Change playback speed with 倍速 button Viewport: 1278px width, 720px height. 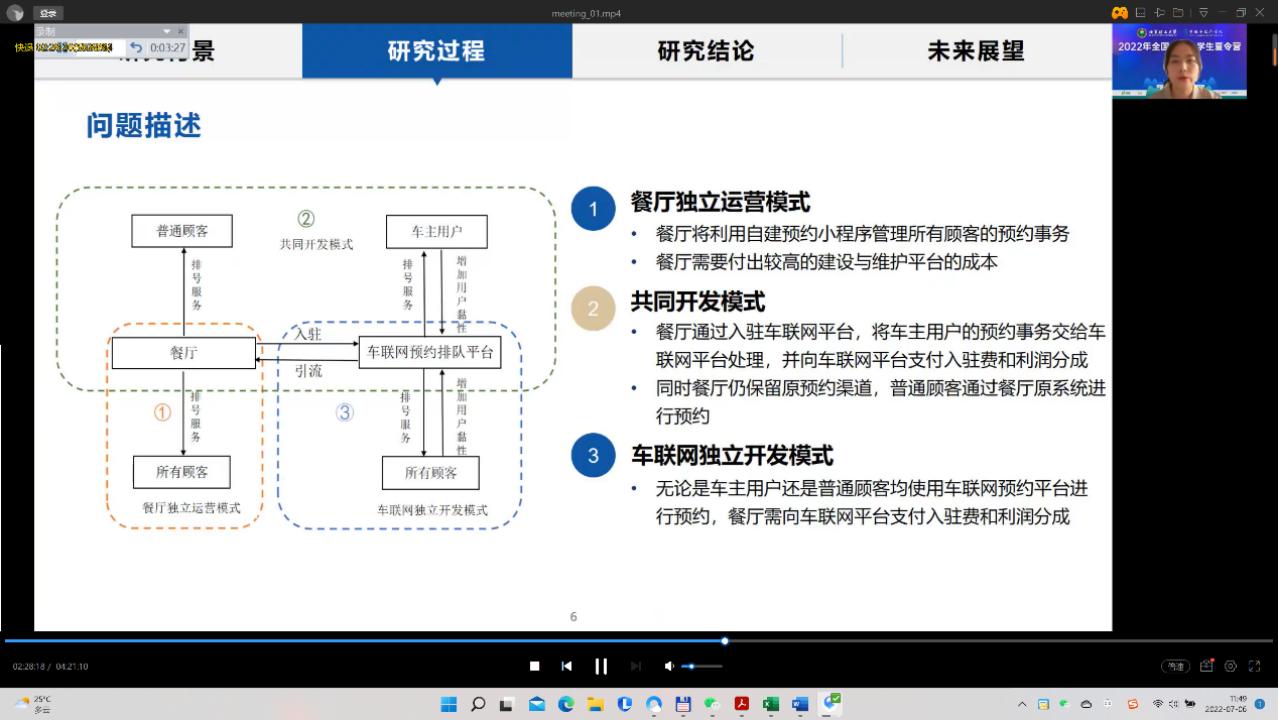tap(1175, 666)
